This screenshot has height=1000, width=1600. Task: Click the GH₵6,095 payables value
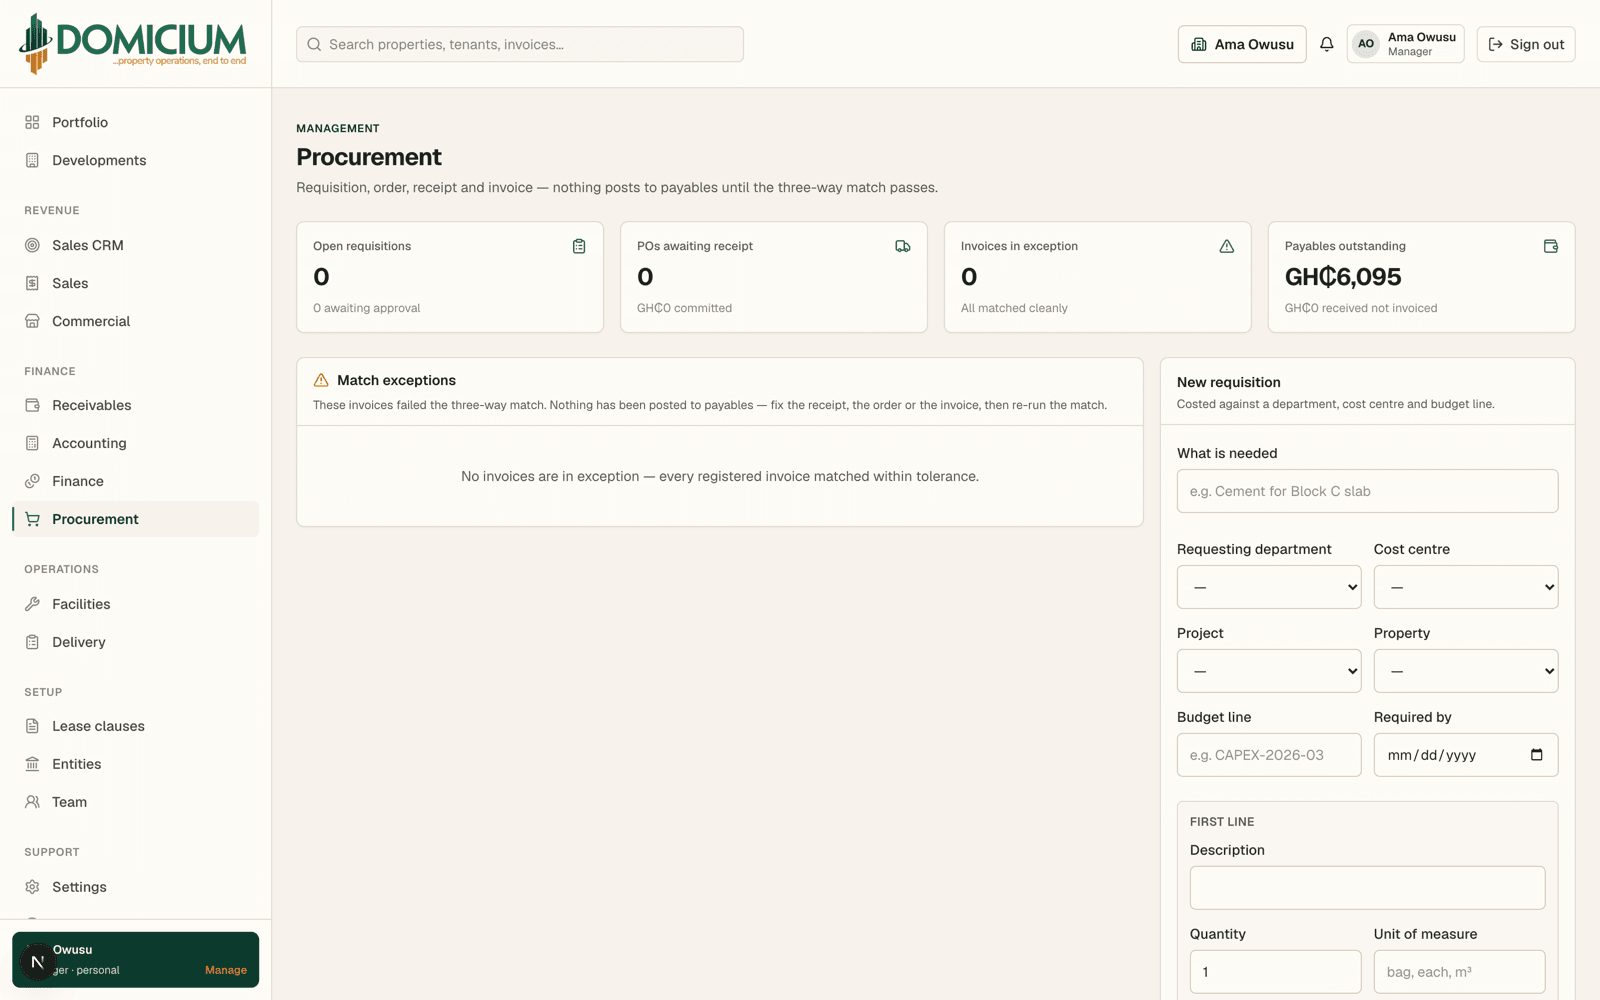(1343, 277)
